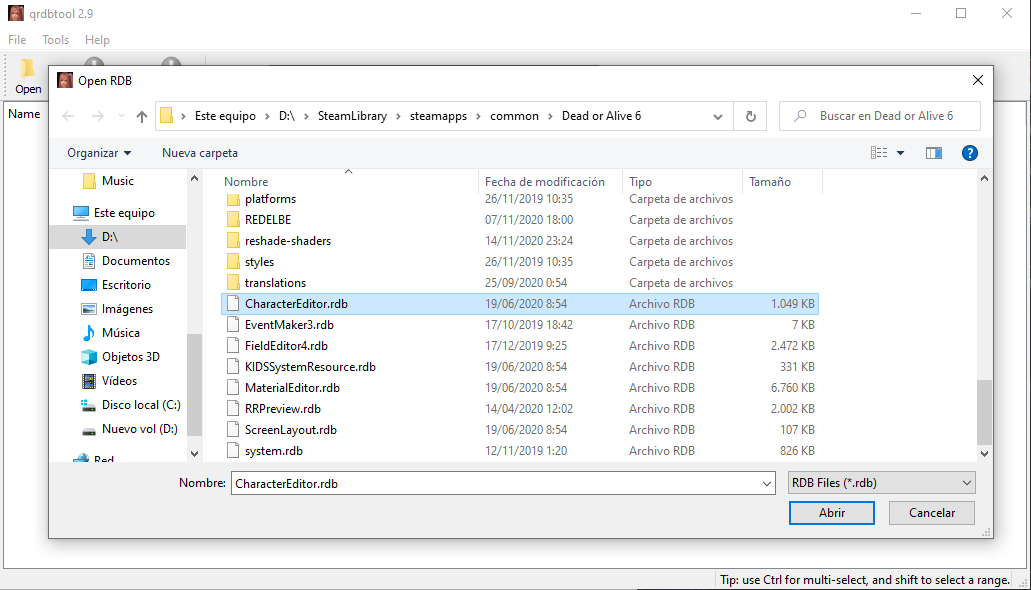Sort by the Tipo column header

[682, 182]
